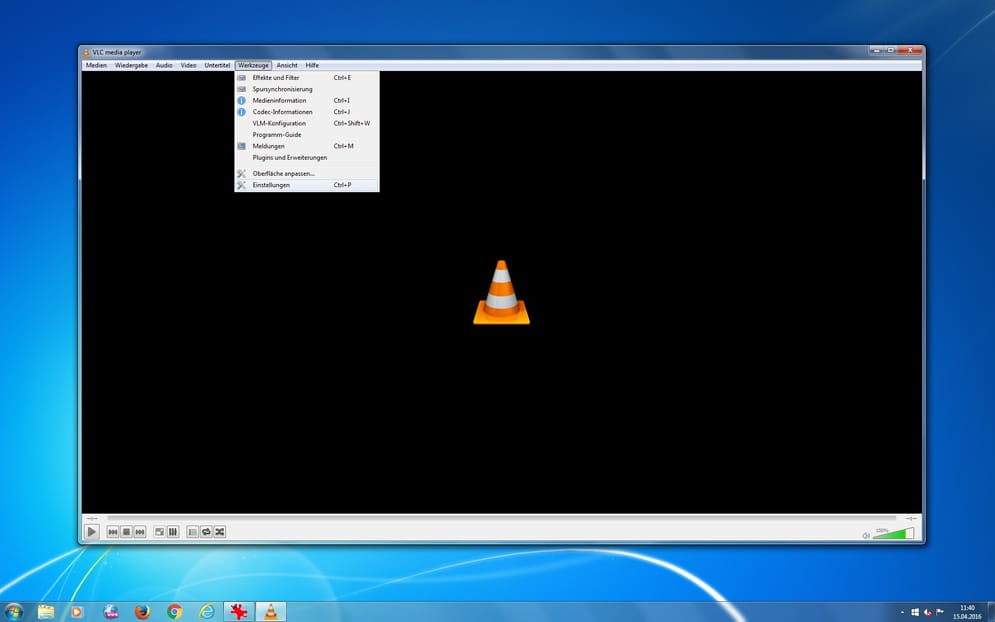Image resolution: width=995 pixels, height=622 pixels.
Task: Stop playback with the square stop button
Action: click(x=126, y=532)
